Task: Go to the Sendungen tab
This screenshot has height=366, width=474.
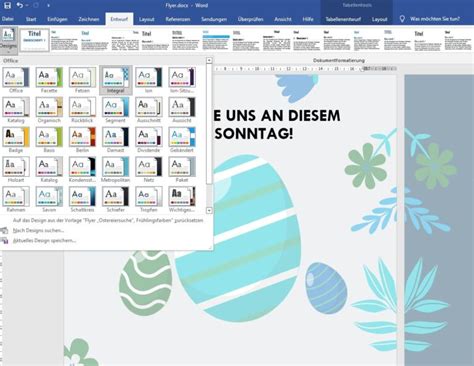Action: point(214,19)
